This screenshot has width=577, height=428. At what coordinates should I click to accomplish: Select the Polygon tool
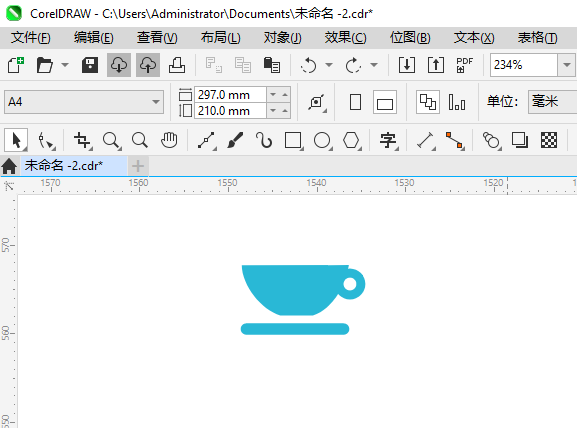[351, 141]
